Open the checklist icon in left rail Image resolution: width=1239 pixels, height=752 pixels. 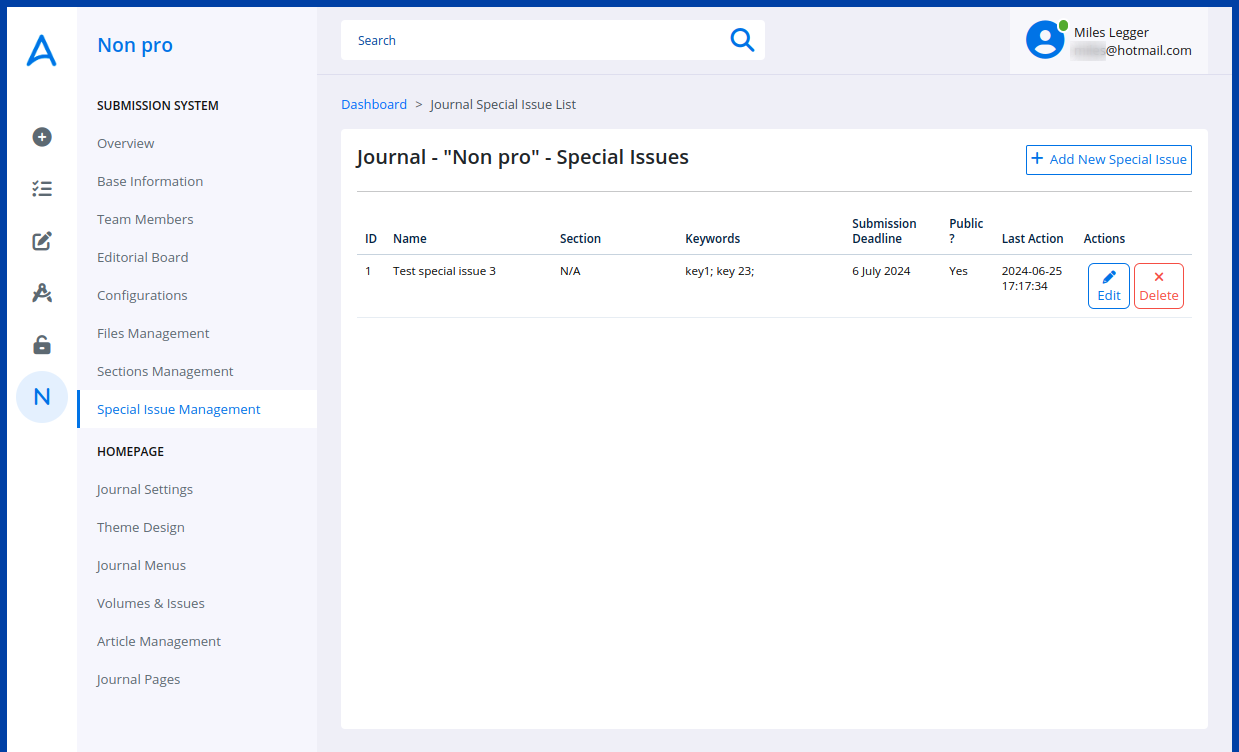pos(42,189)
